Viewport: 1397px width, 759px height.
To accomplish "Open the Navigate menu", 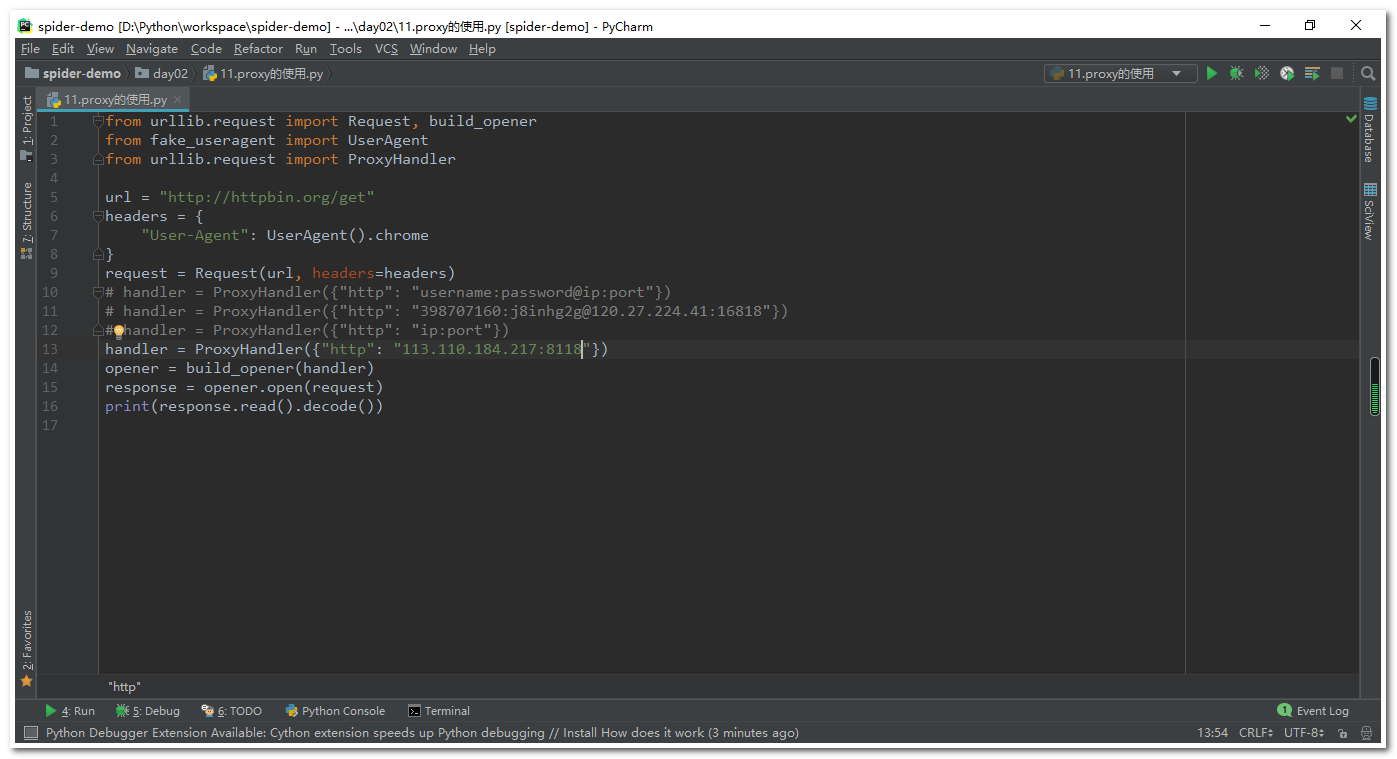I will 152,49.
